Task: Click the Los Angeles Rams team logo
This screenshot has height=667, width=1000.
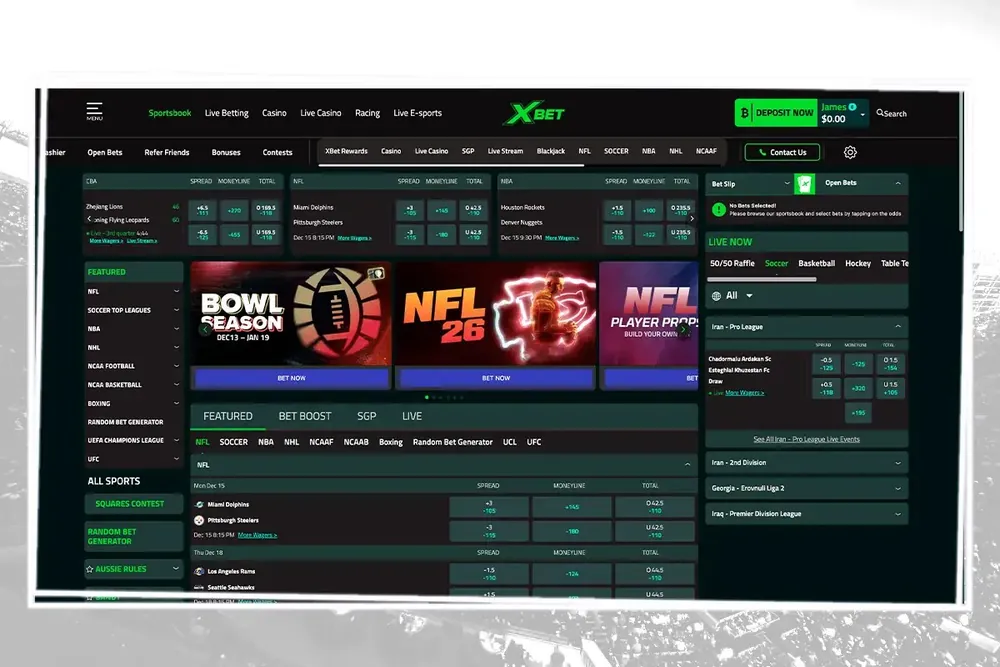Action: tap(199, 571)
